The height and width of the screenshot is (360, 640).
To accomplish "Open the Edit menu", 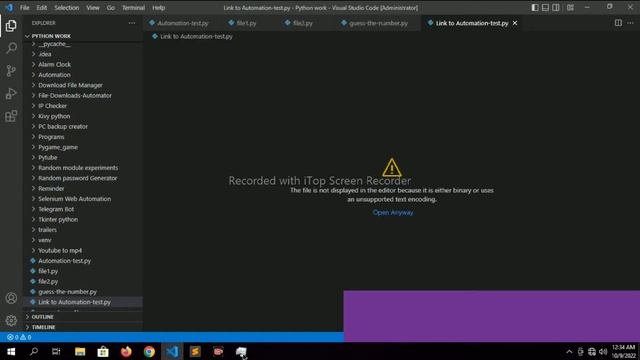I will coord(42,8).
